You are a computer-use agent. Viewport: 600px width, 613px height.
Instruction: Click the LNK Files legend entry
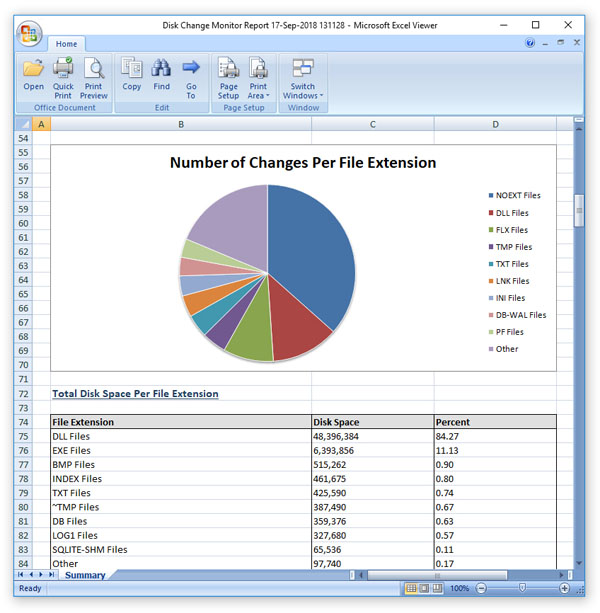pos(509,281)
